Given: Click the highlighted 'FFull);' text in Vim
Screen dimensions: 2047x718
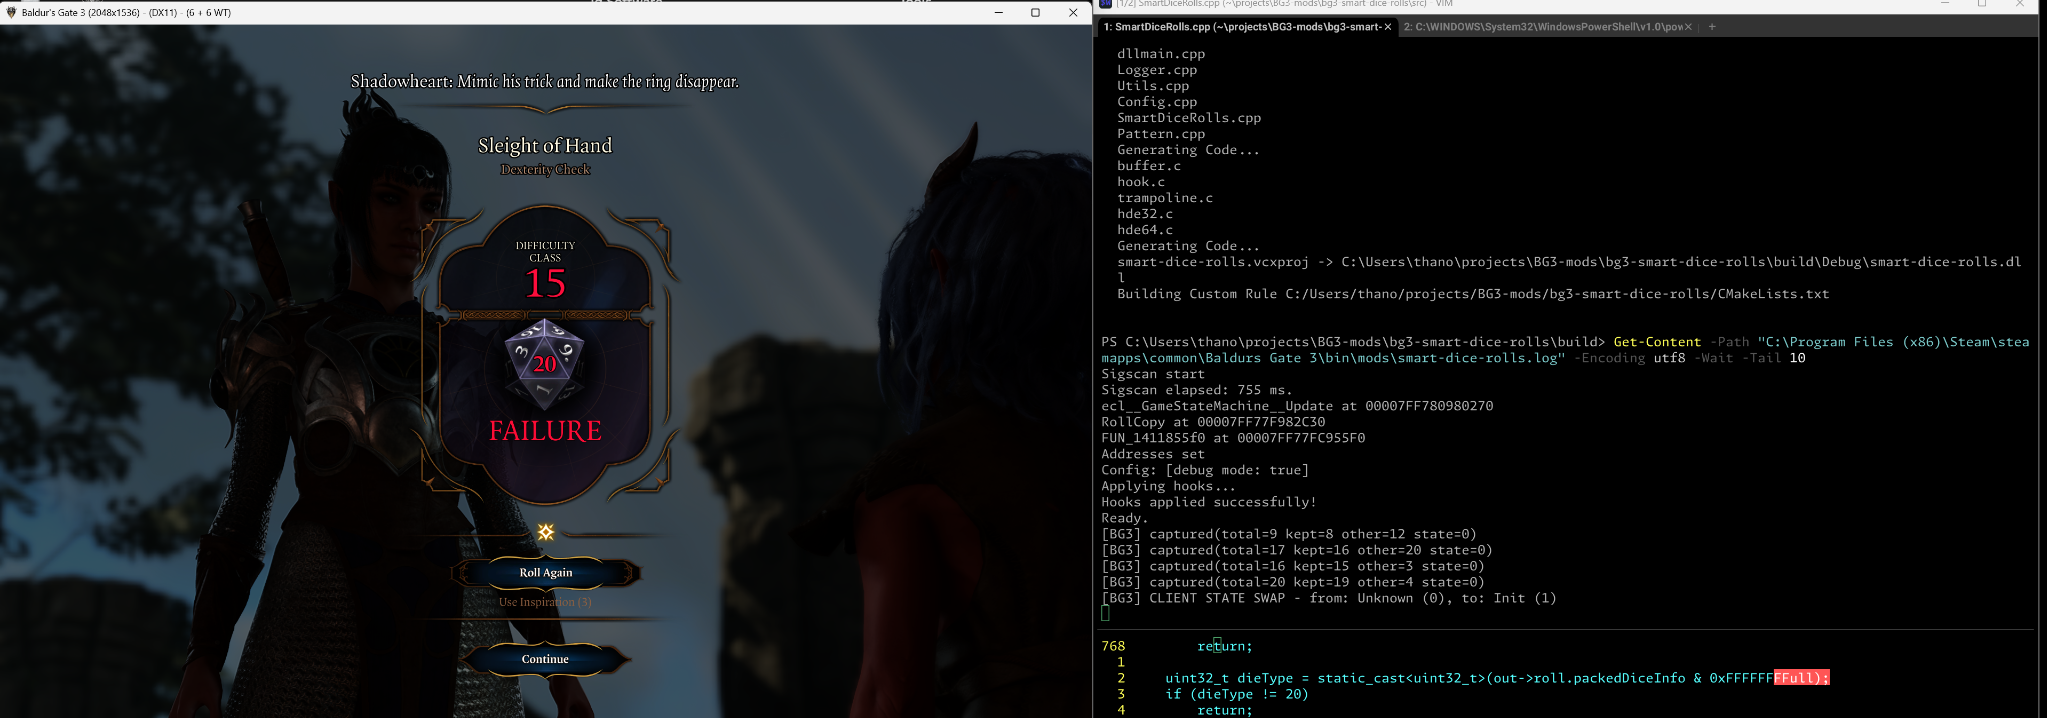Looking at the screenshot, I should pyautogui.click(x=1801, y=678).
